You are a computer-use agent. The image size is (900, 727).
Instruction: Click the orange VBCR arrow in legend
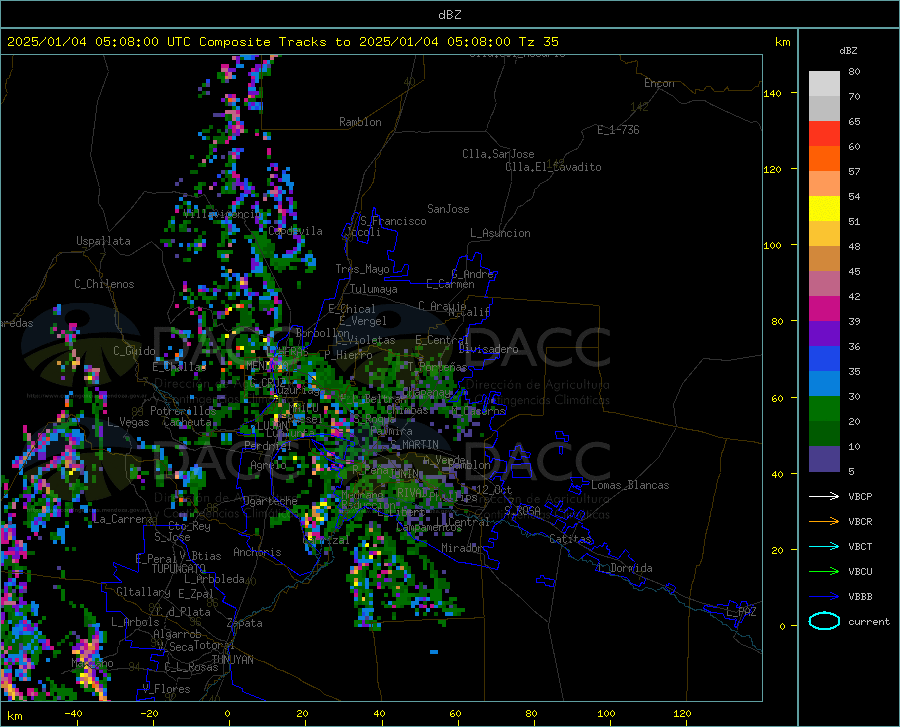[x=824, y=522]
